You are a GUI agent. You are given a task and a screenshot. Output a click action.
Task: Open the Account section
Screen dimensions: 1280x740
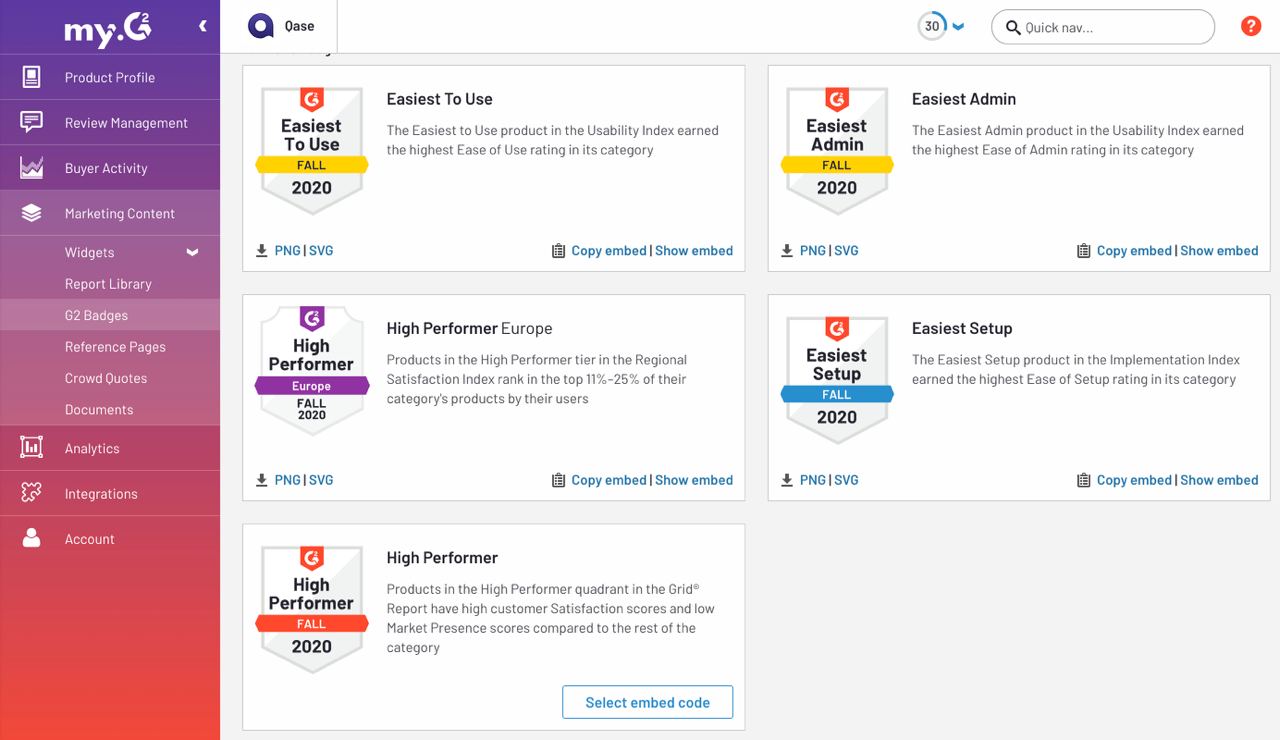tap(110, 538)
